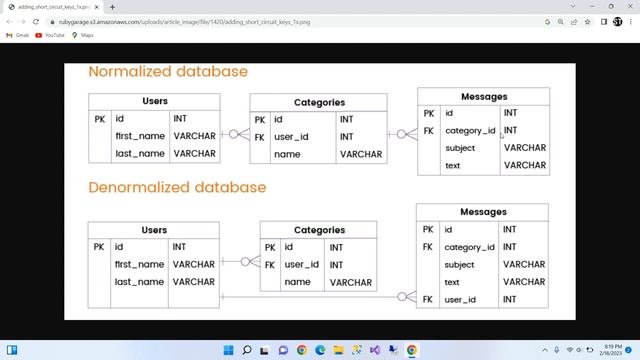
Task: Click the 'Categories' header in normalized diagram
Action: pyautogui.click(x=319, y=102)
